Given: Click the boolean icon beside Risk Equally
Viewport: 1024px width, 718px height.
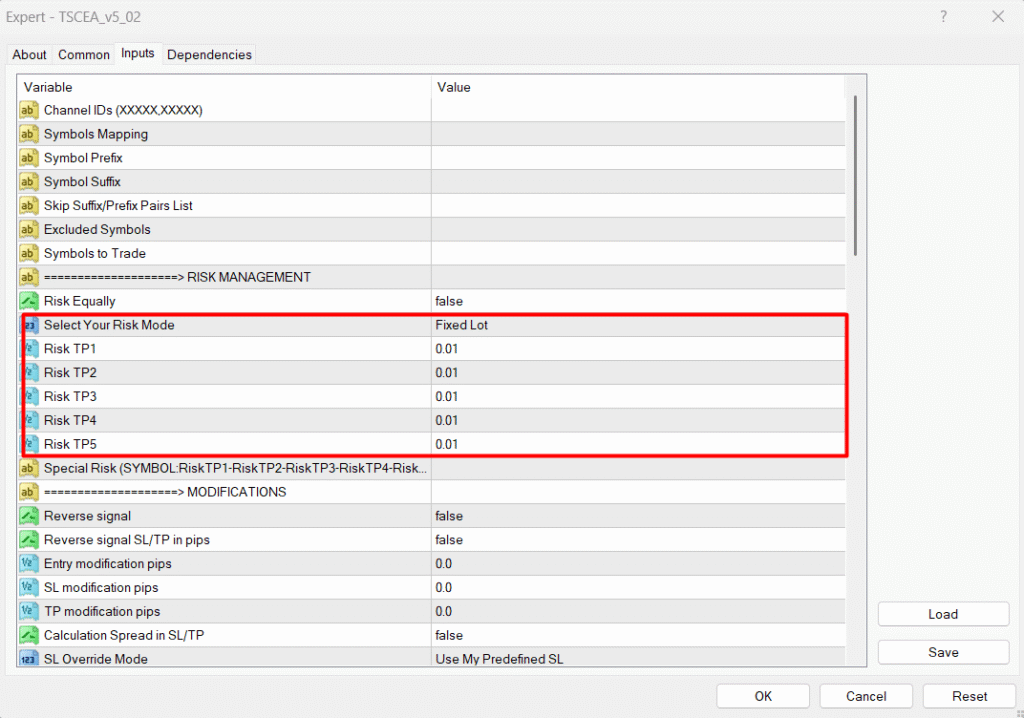Looking at the screenshot, I should (x=29, y=301).
